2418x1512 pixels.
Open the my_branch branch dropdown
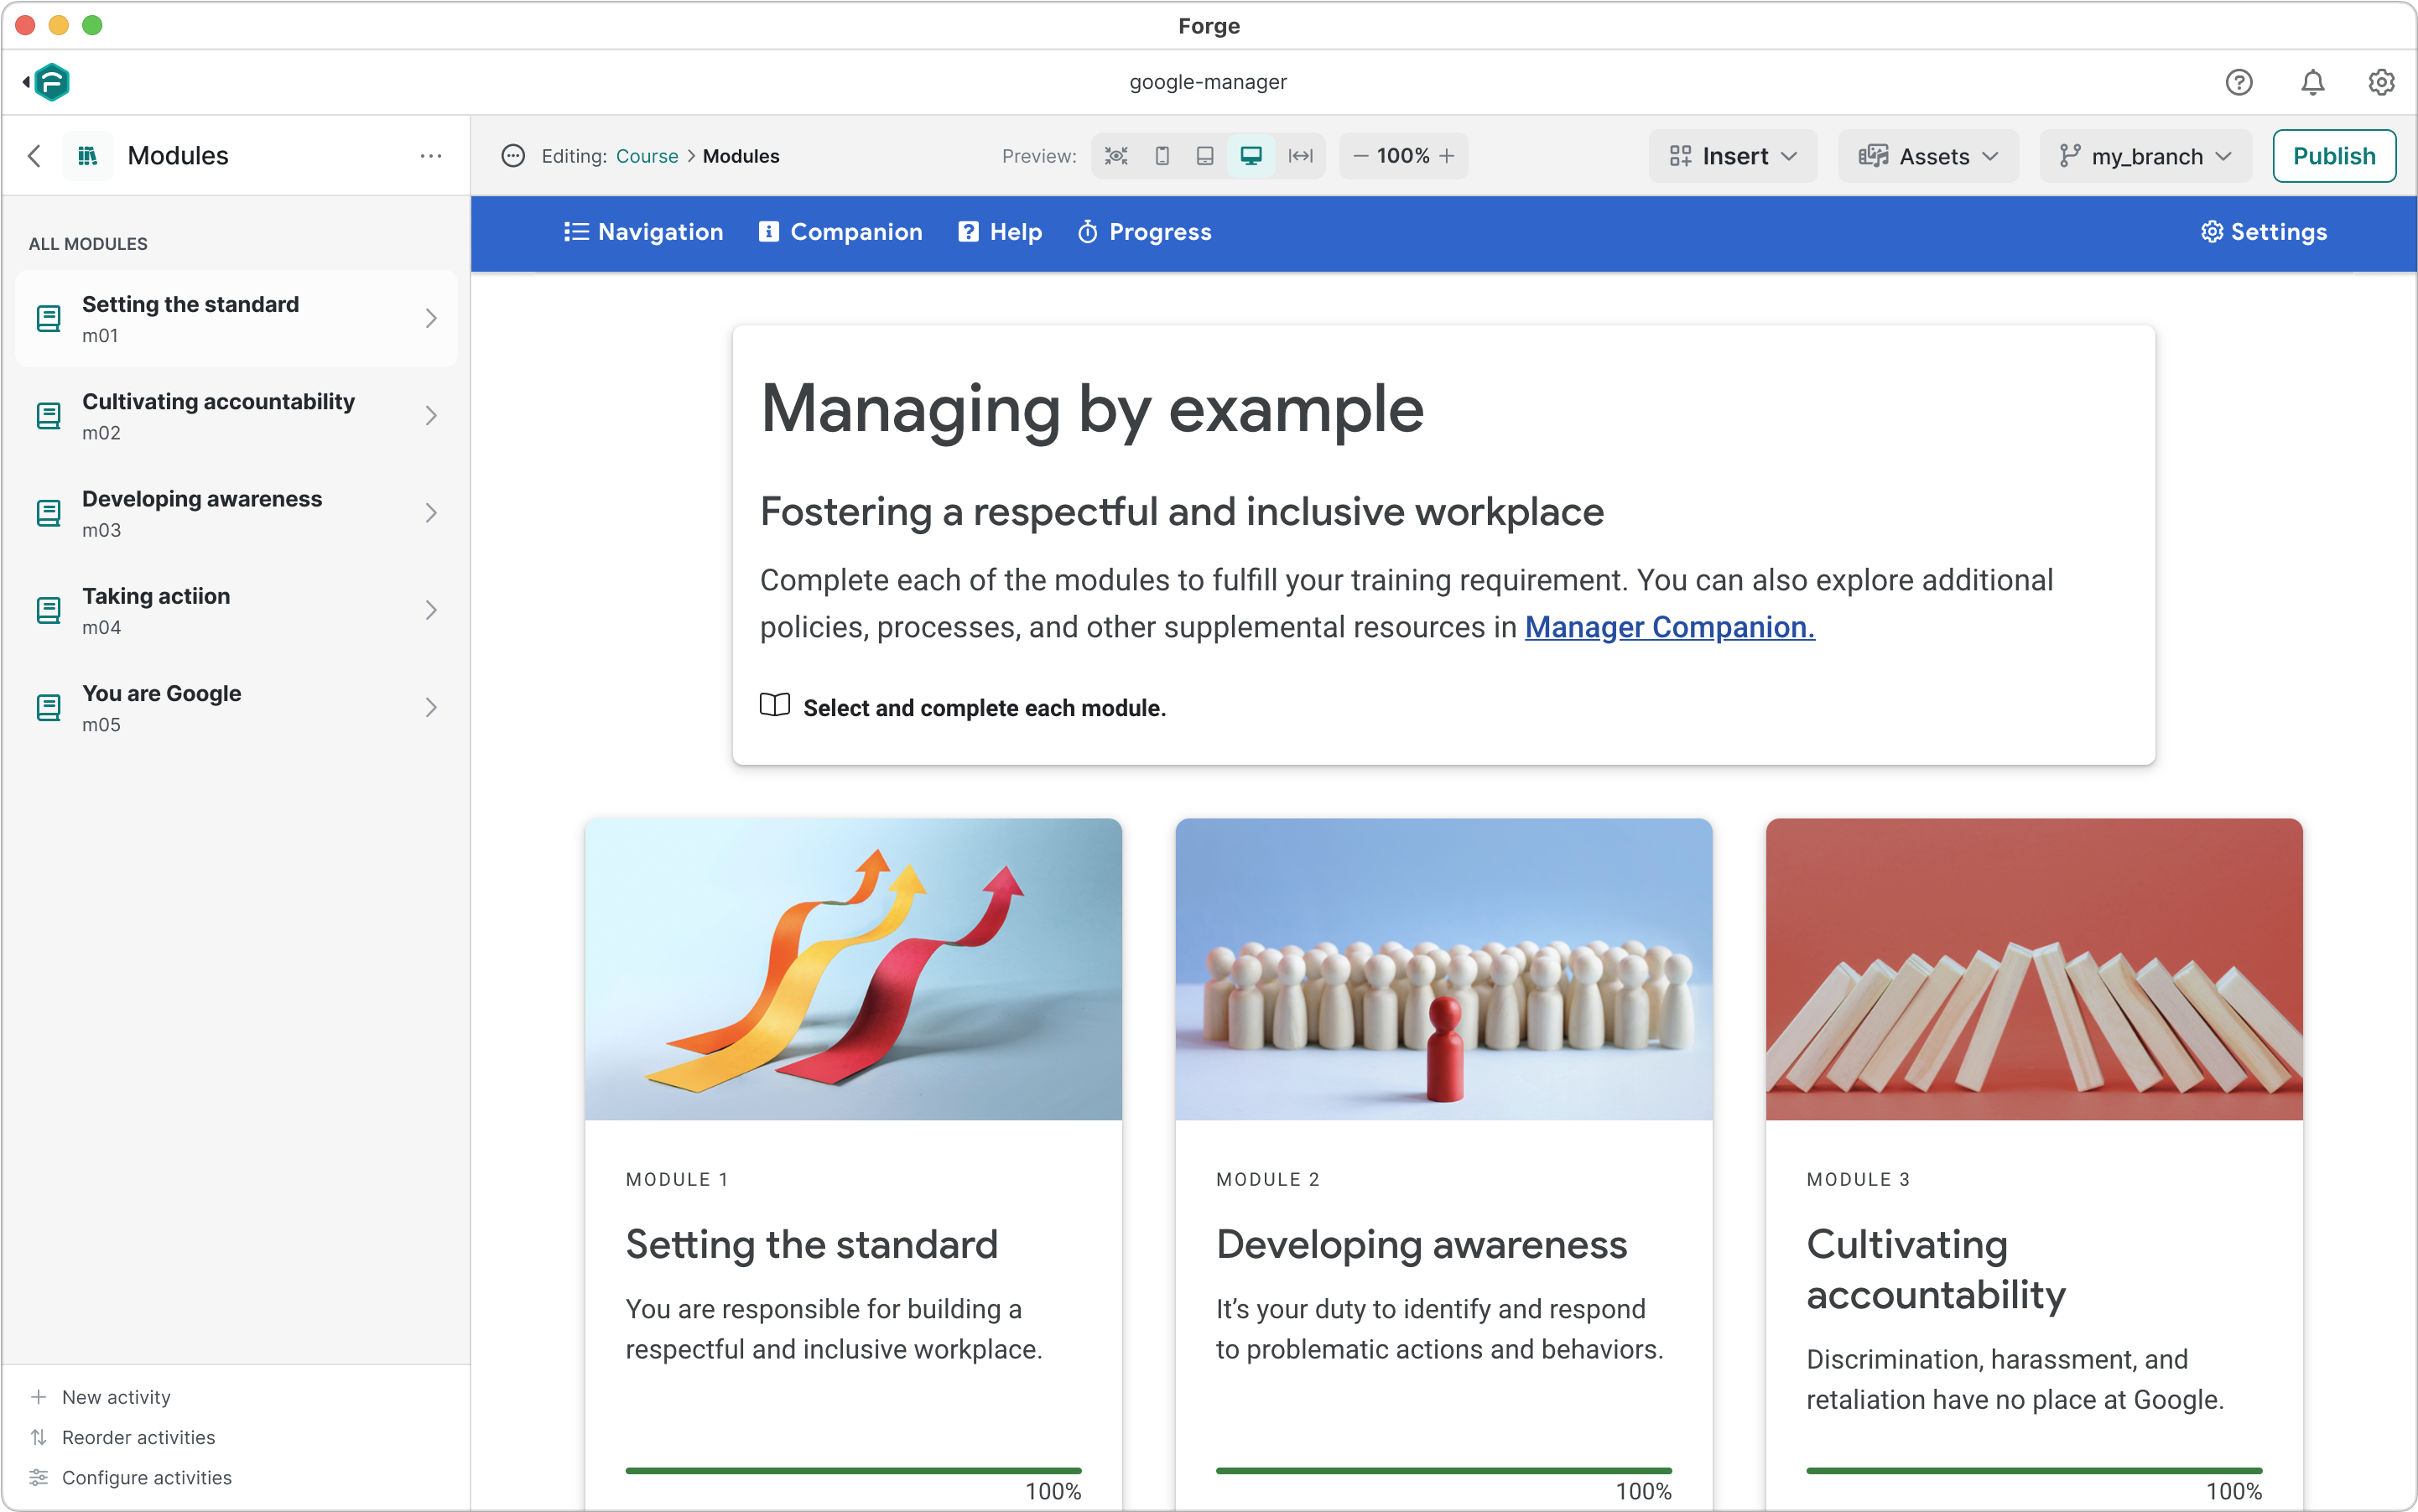pyautogui.click(x=2145, y=156)
